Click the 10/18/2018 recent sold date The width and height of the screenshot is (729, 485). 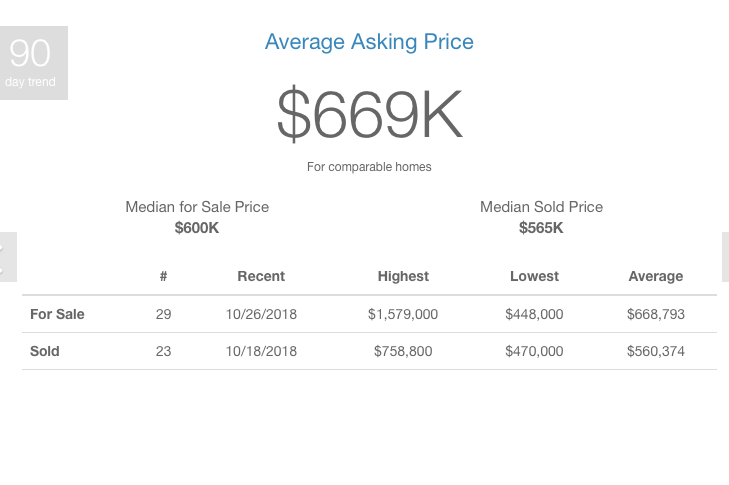pyautogui.click(x=261, y=351)
